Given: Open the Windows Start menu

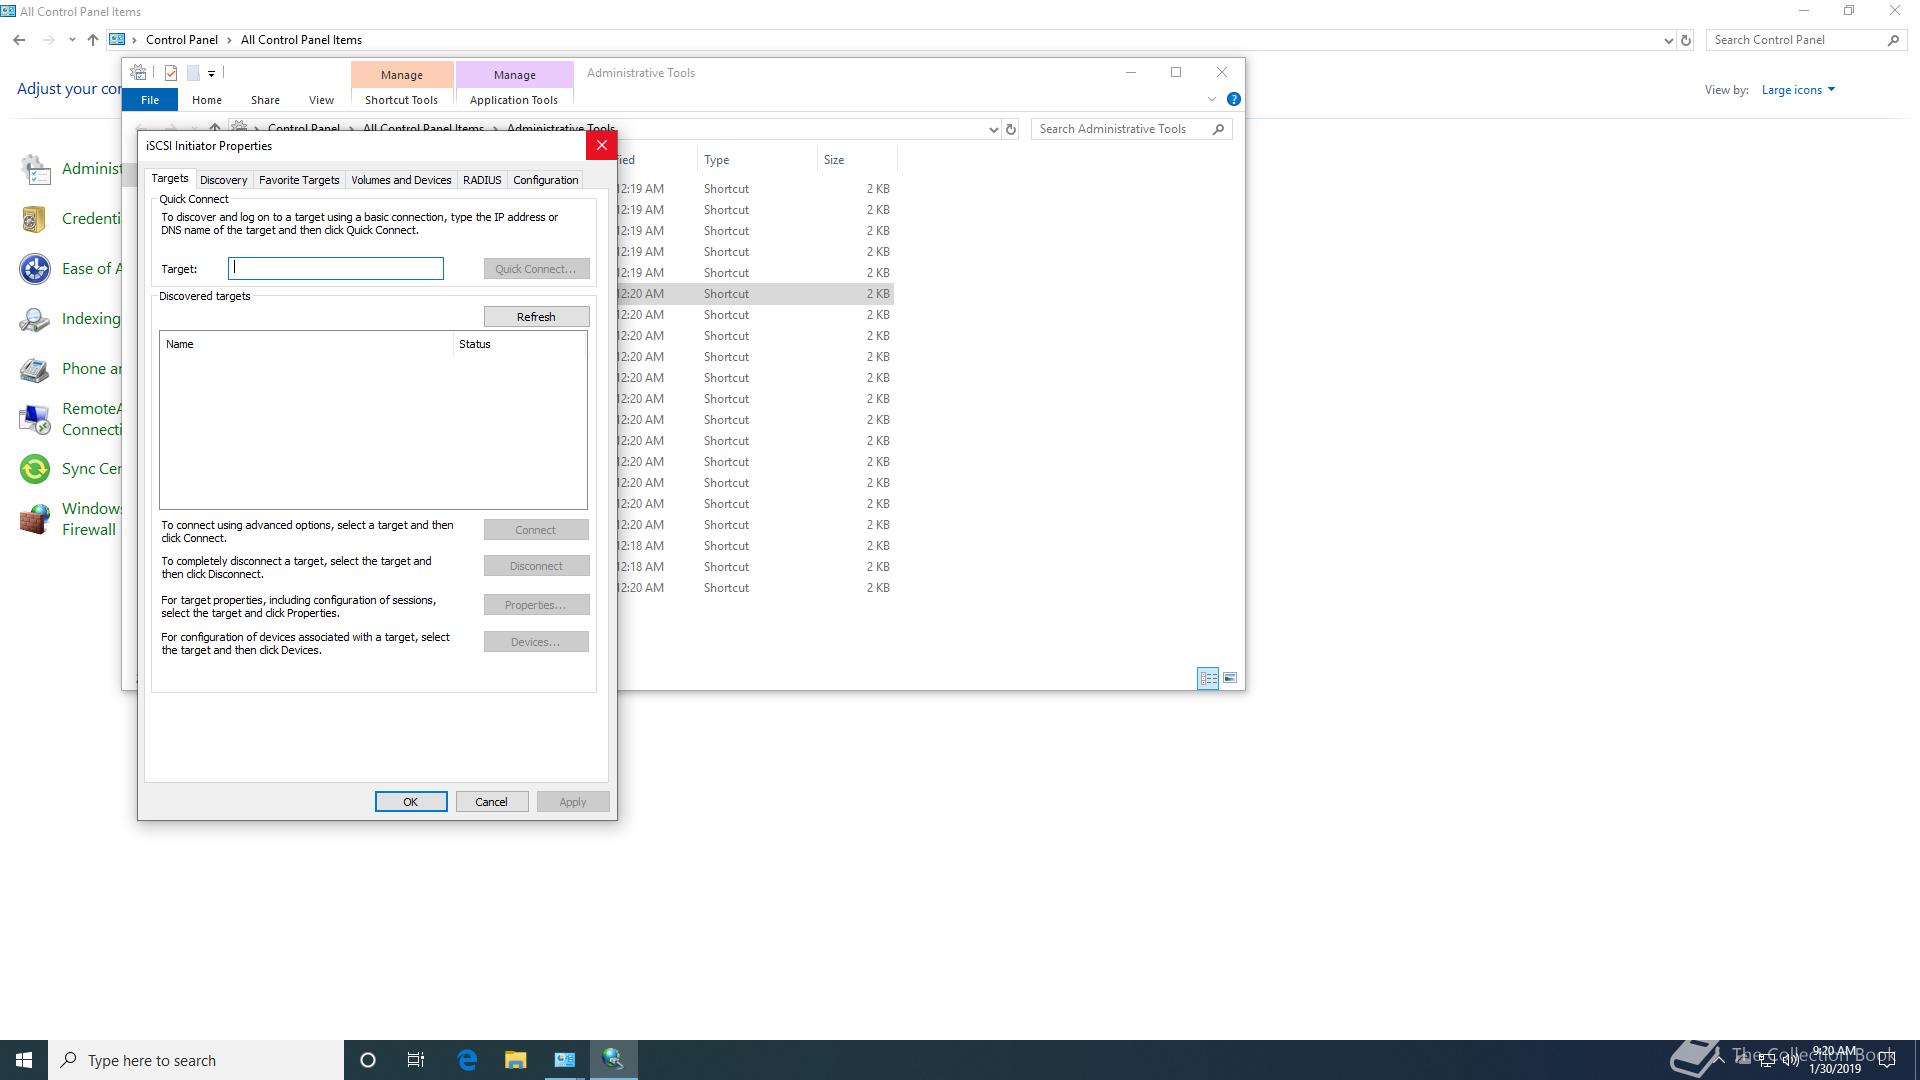Looking at the screenshot, I should [24, 1060].
